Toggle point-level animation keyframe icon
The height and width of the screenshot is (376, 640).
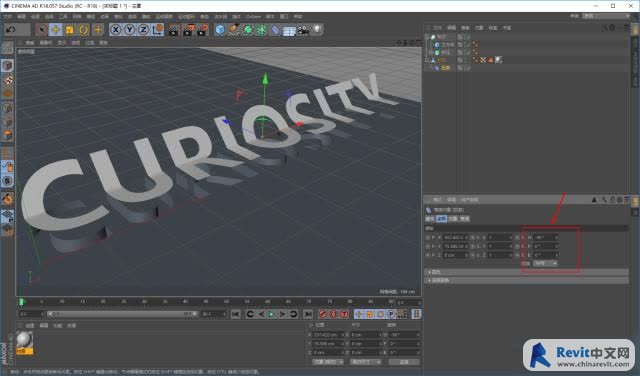click(x=402, y=314)
